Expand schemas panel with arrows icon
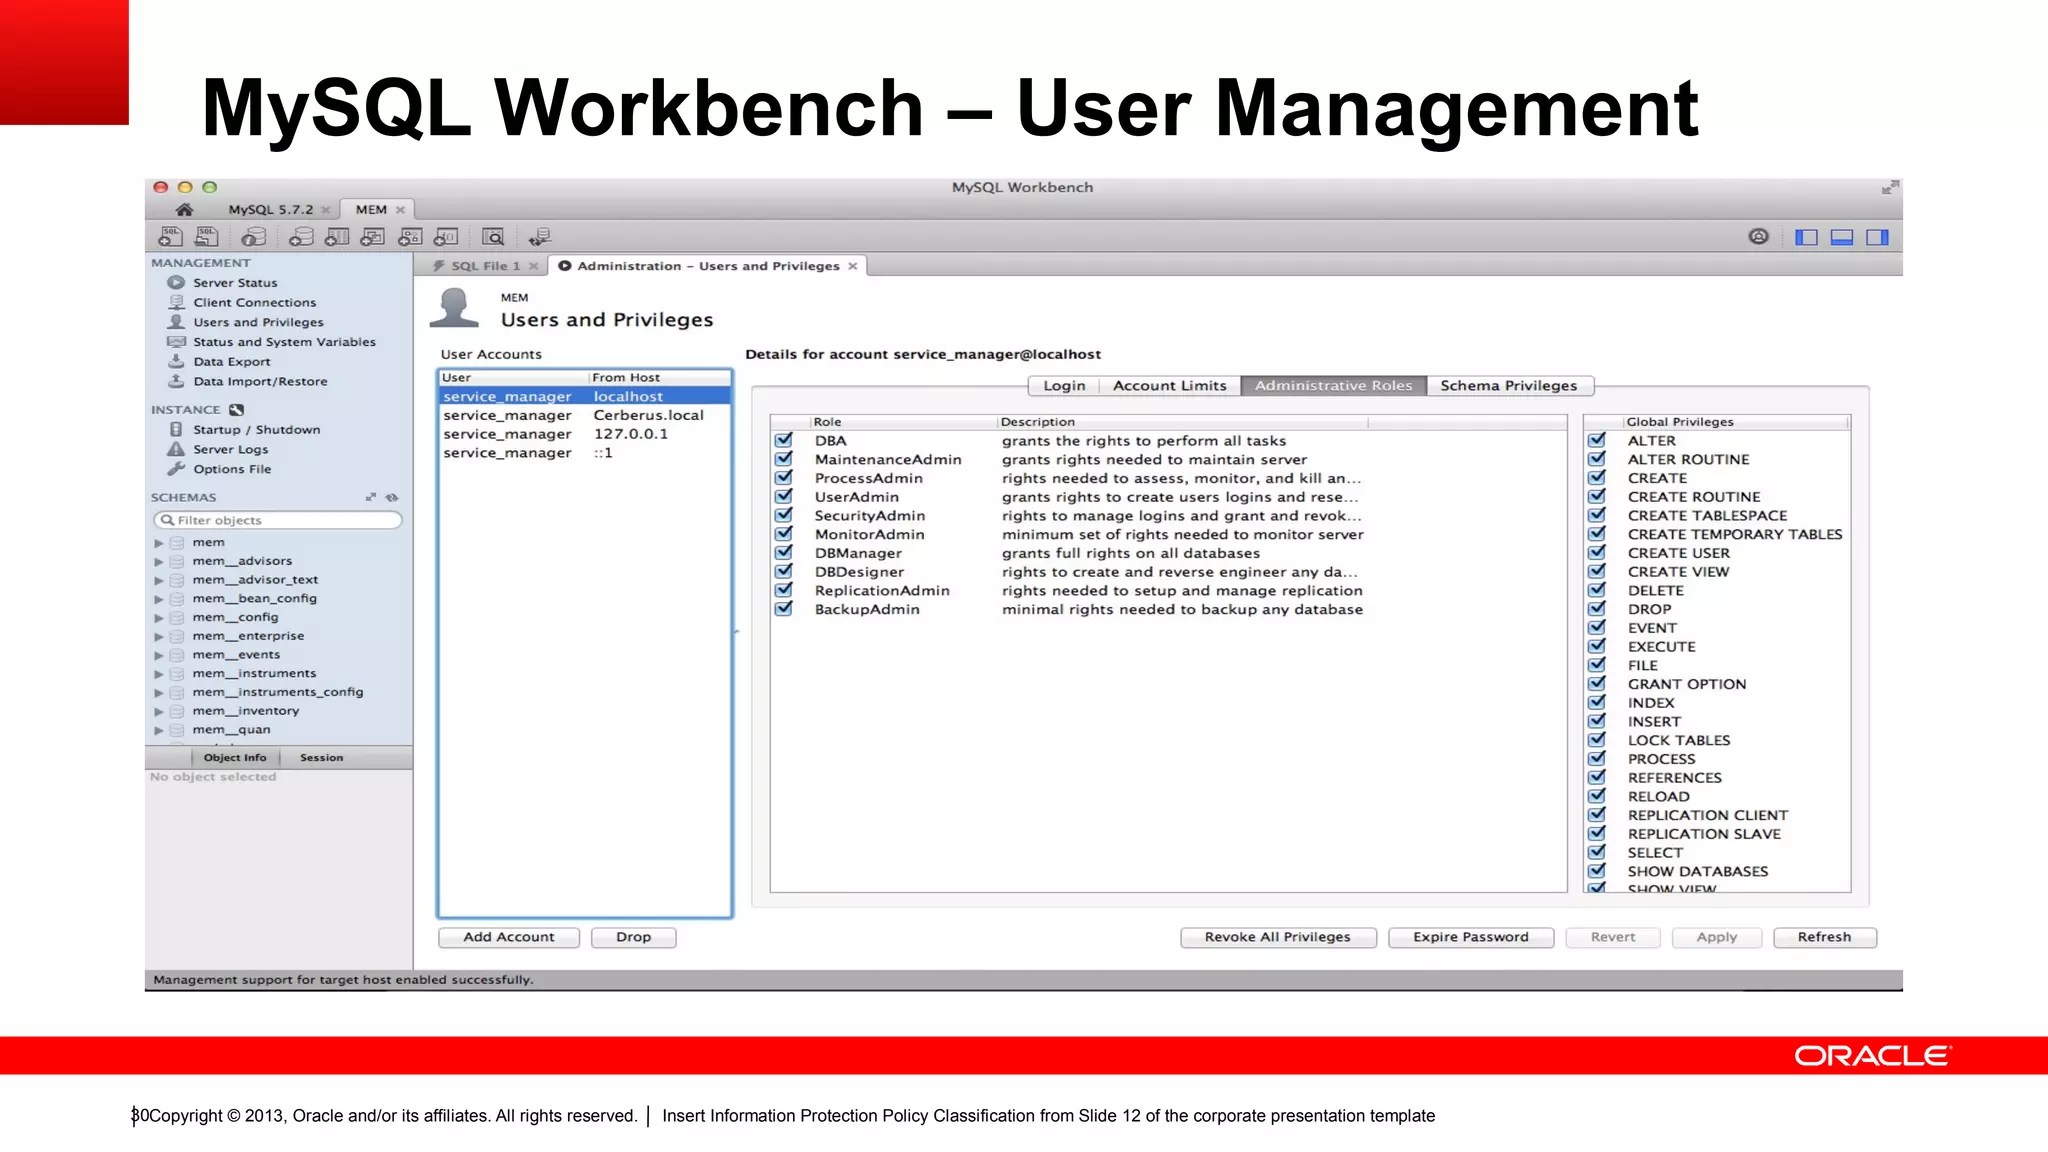2048x1152 pixels. click(371, 497)
